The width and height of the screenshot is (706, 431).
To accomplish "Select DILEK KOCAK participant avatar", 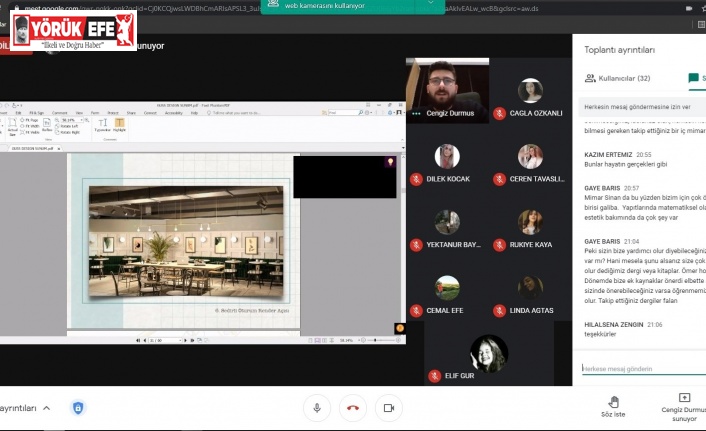I will click(x=447, y=156).
